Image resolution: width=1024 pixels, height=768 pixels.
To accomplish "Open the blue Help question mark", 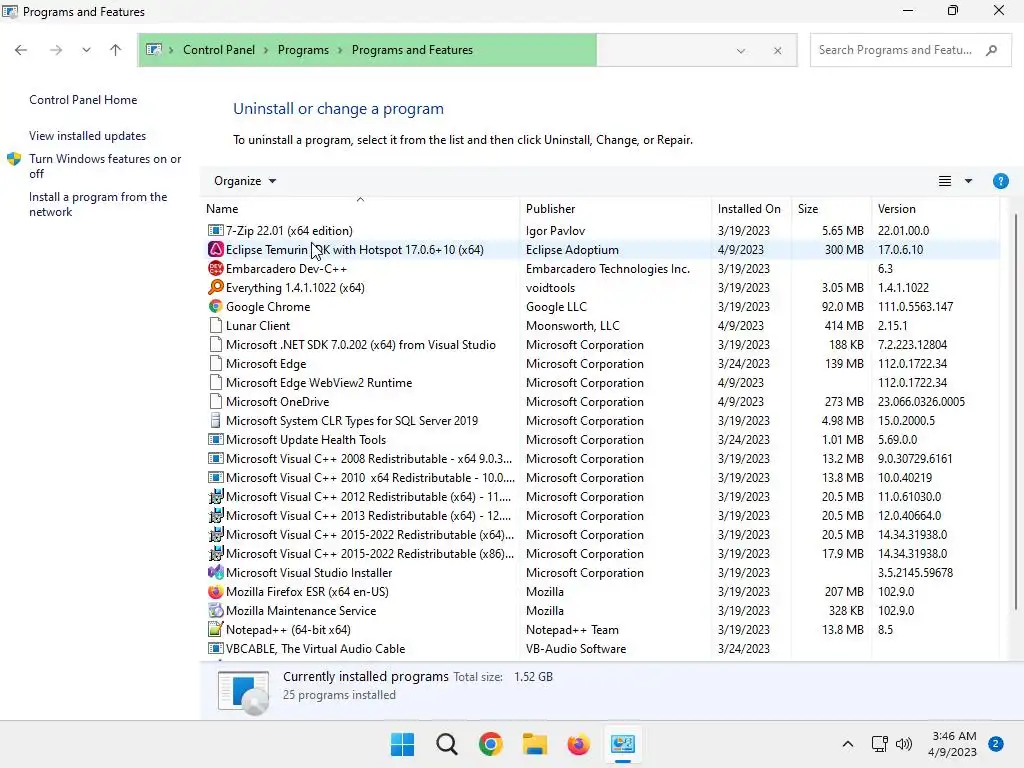I will (x=1000, y=181).
